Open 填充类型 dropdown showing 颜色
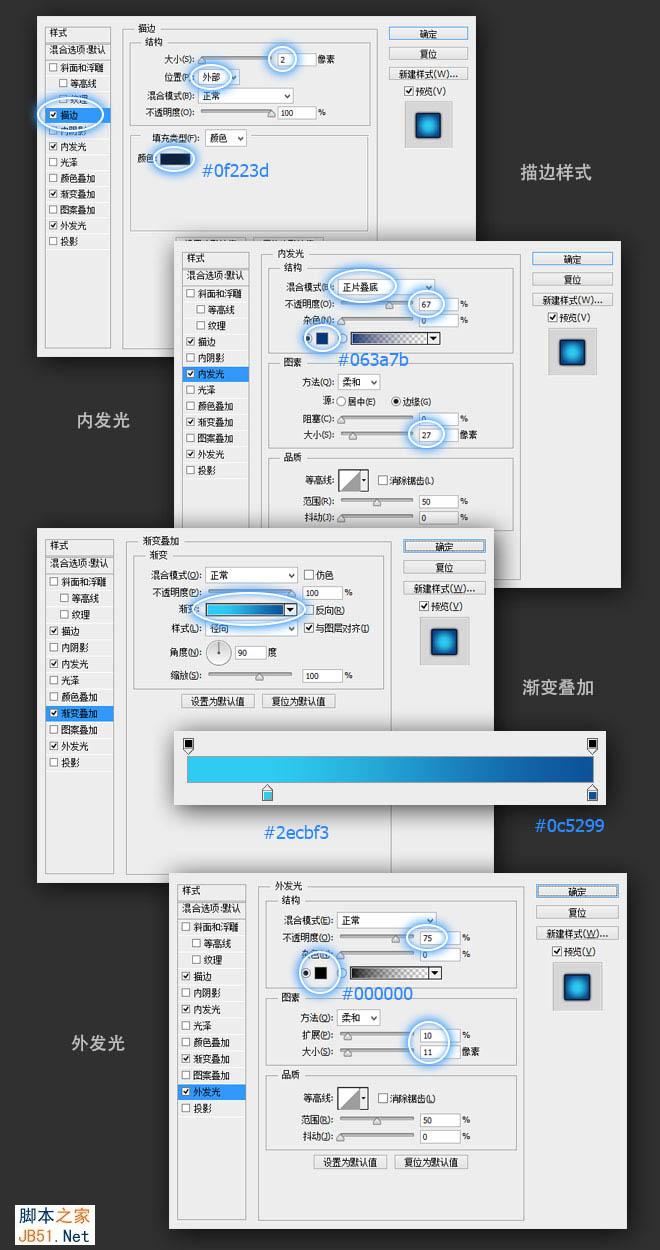 (x=225, y=138)
